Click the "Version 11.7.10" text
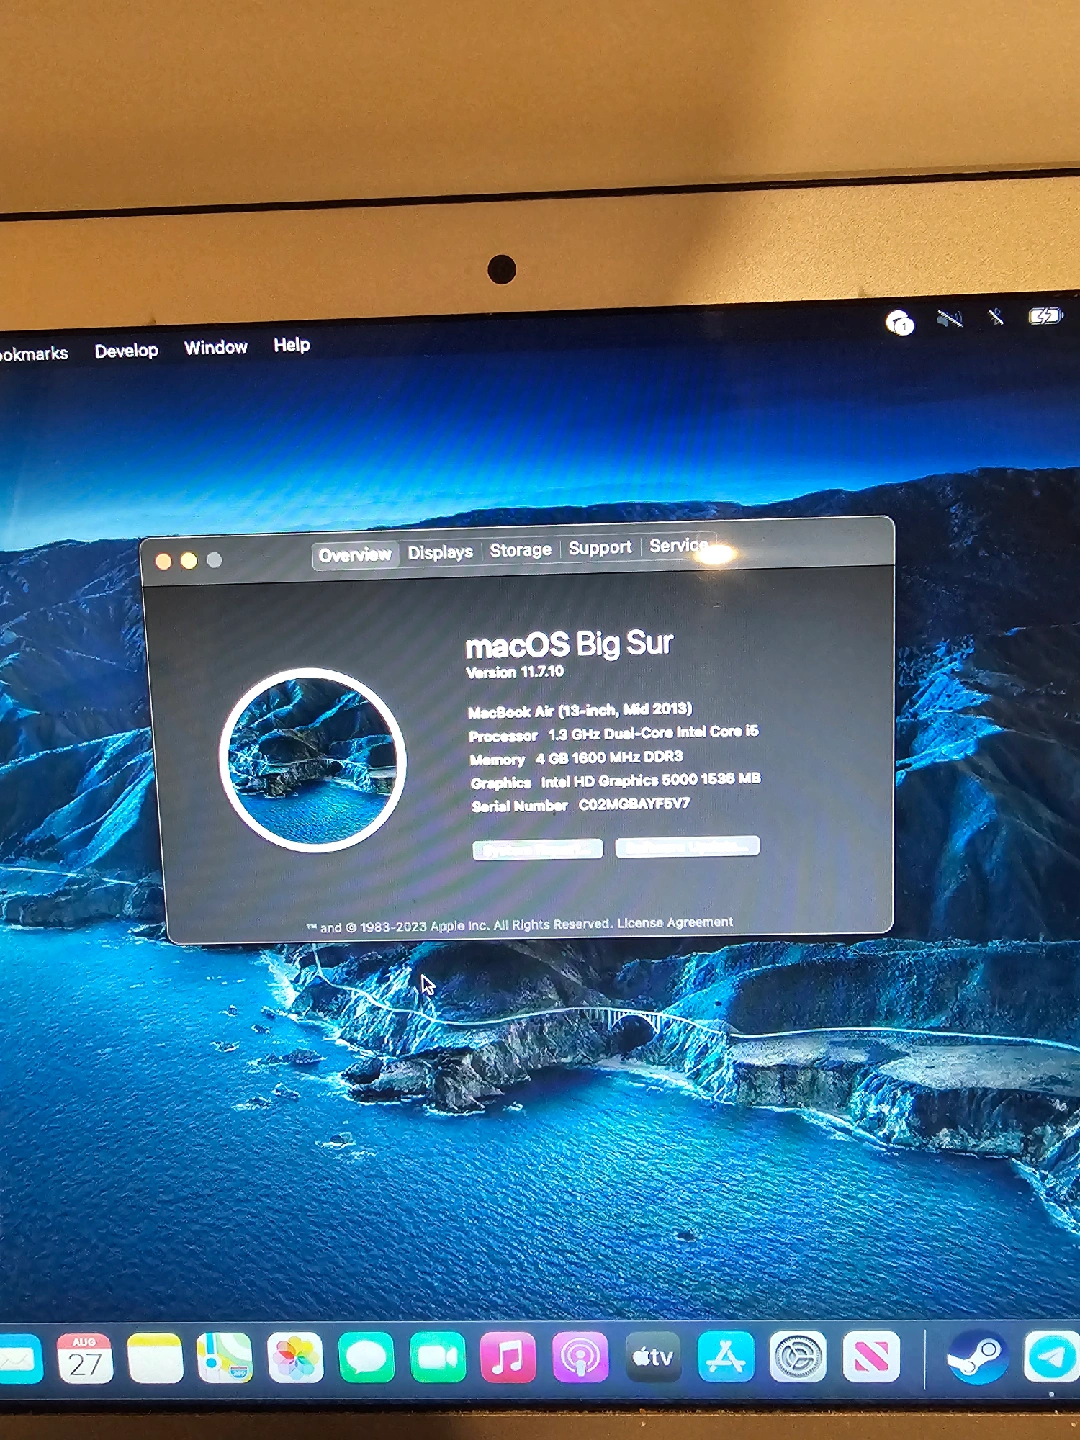1080x1440 pixels. point(515,672)
